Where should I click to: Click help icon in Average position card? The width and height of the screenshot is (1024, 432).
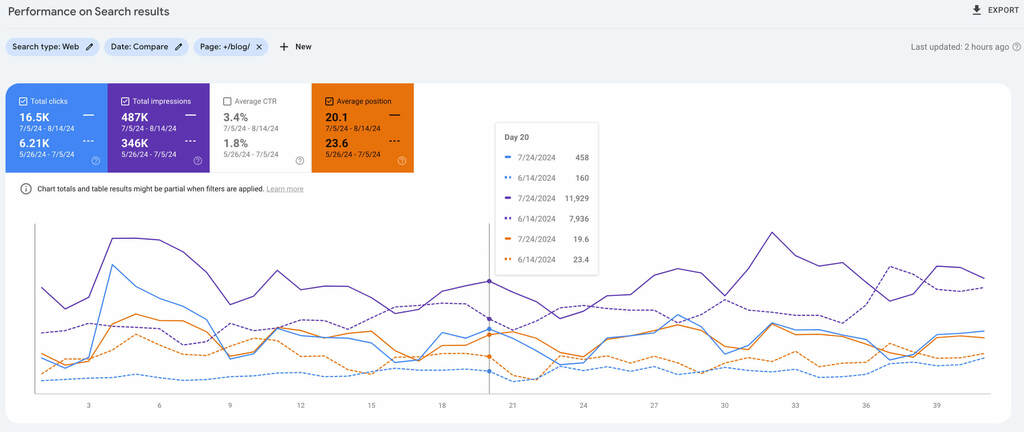[x=401, y=160]
